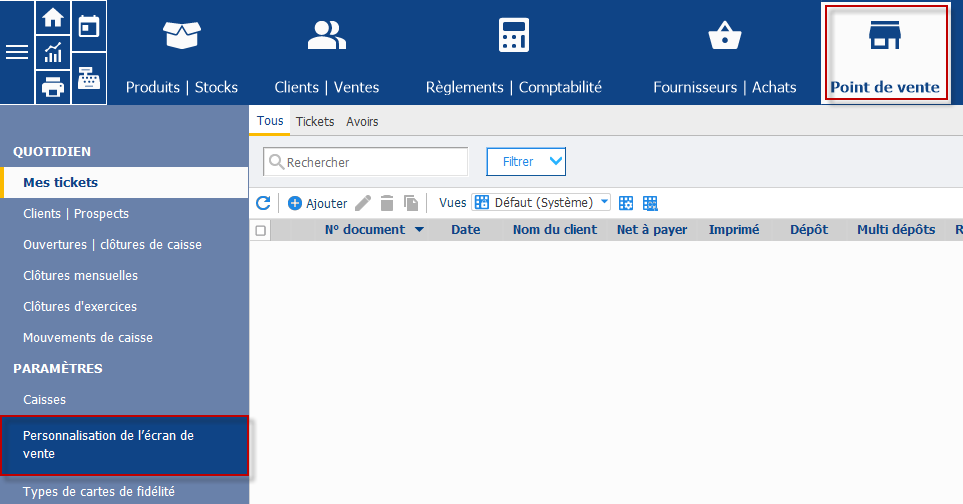The image size is (963, 504).
Task: Sort by Net à payer column
Action: (x=652, y=230)
